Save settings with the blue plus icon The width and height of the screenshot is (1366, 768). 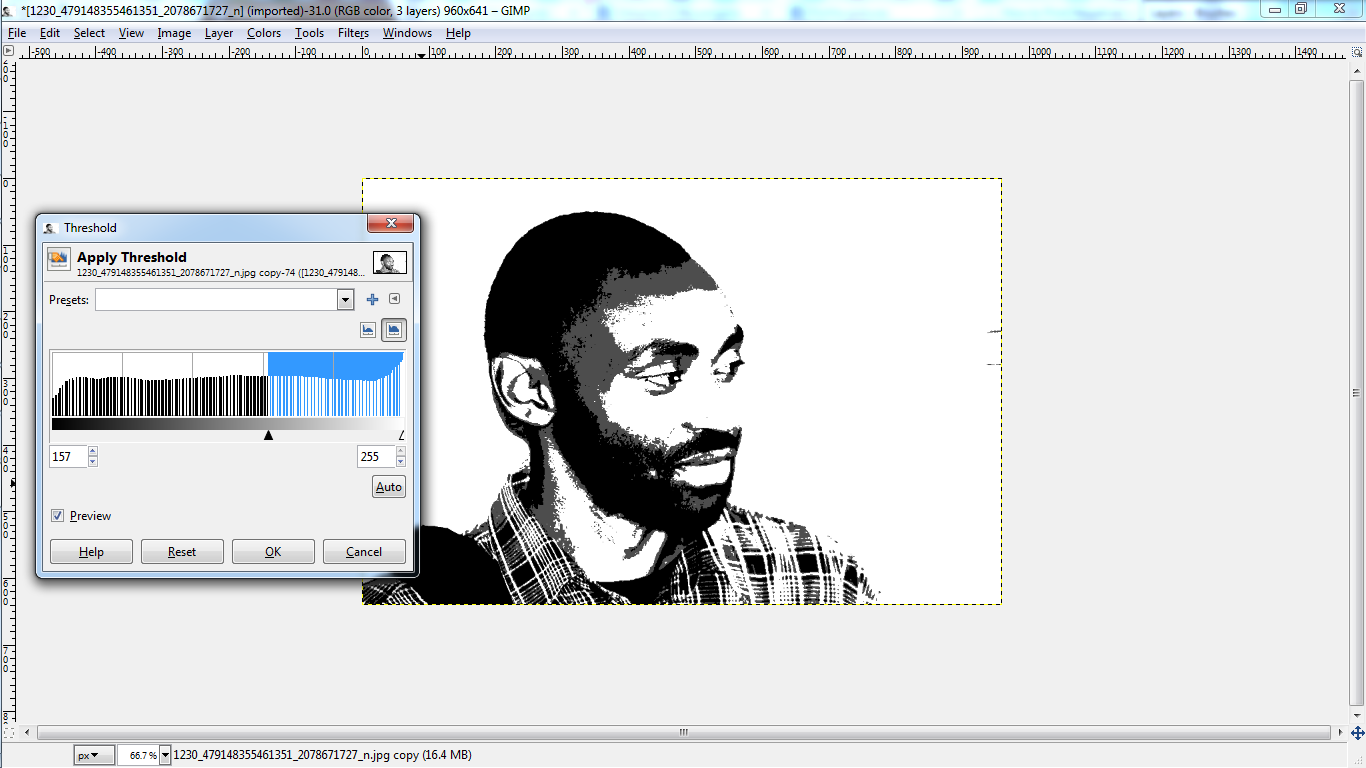point(372,299)
